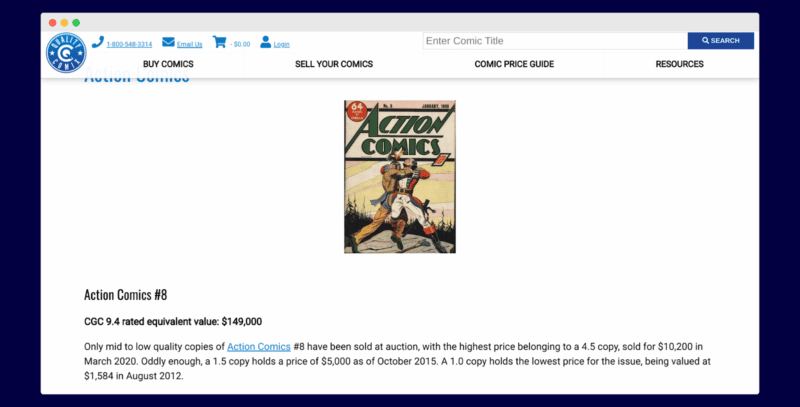Viewport: 800px width, 407px height.
Task: Click the Action Comics cover image
Action: 400,176
